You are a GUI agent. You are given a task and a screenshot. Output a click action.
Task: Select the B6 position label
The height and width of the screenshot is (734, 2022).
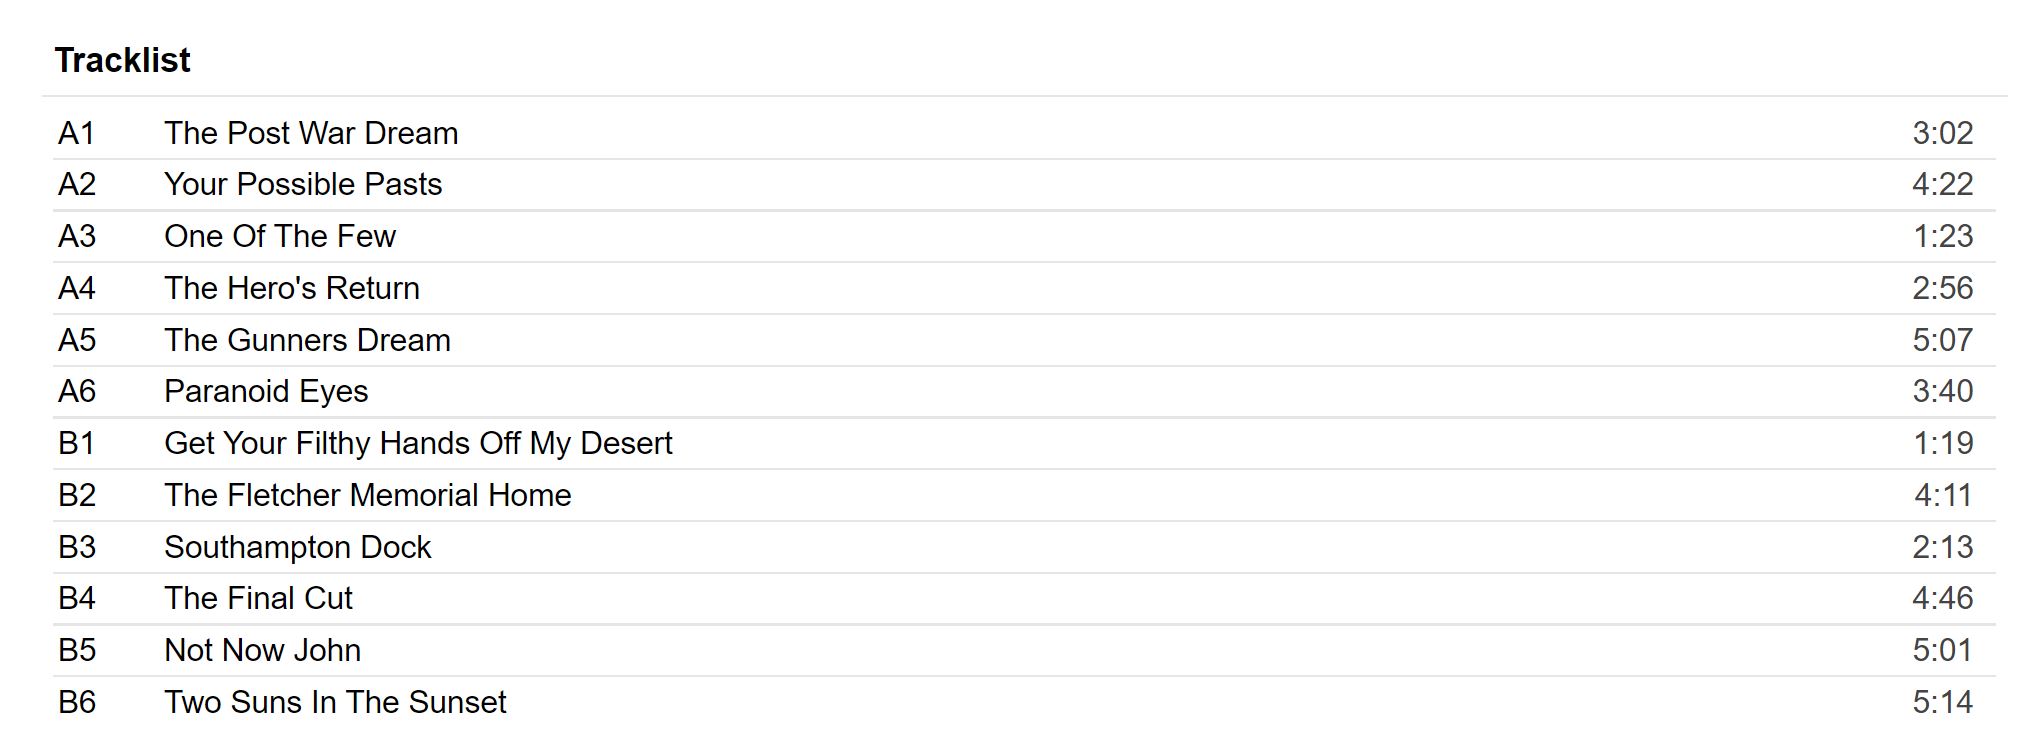point(77,702)
